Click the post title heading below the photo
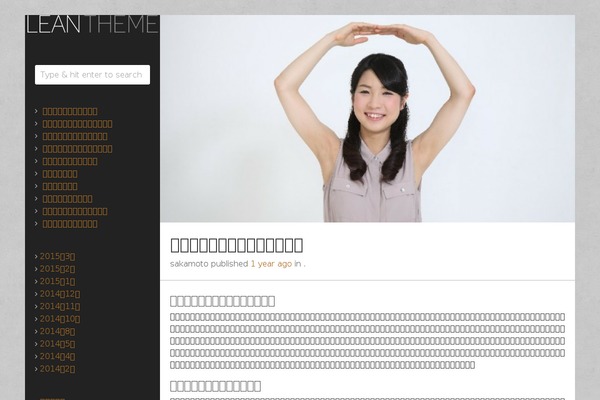This screenshot has width=600, height=400. point(236,245)
